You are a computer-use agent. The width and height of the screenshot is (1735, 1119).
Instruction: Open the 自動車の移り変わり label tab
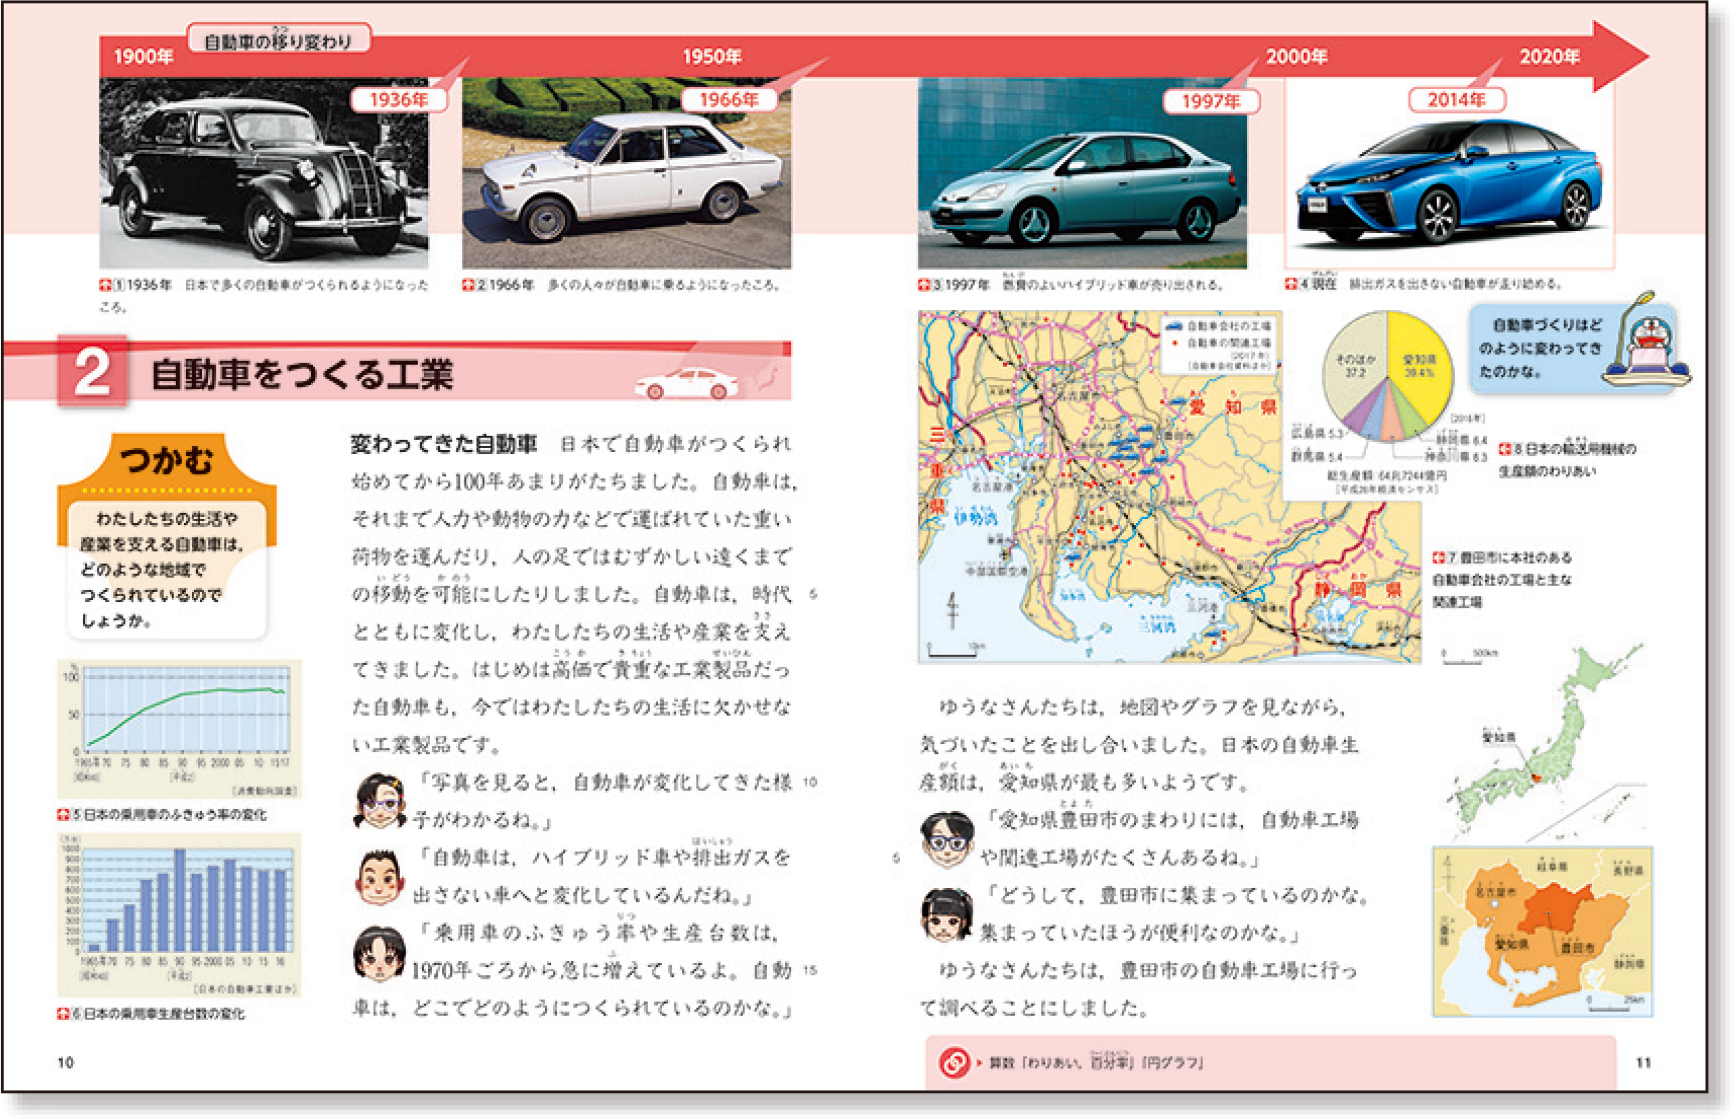[278, 41]
